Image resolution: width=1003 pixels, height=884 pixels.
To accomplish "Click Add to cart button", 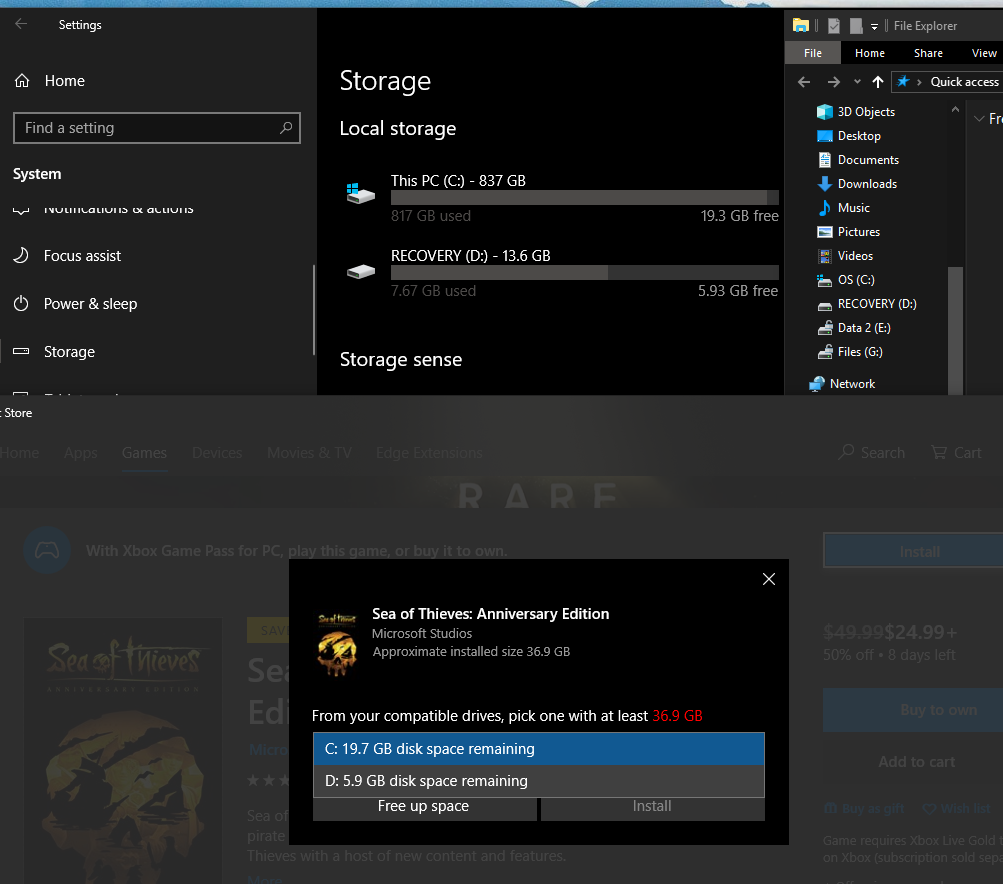I will (x=917, y=762).
